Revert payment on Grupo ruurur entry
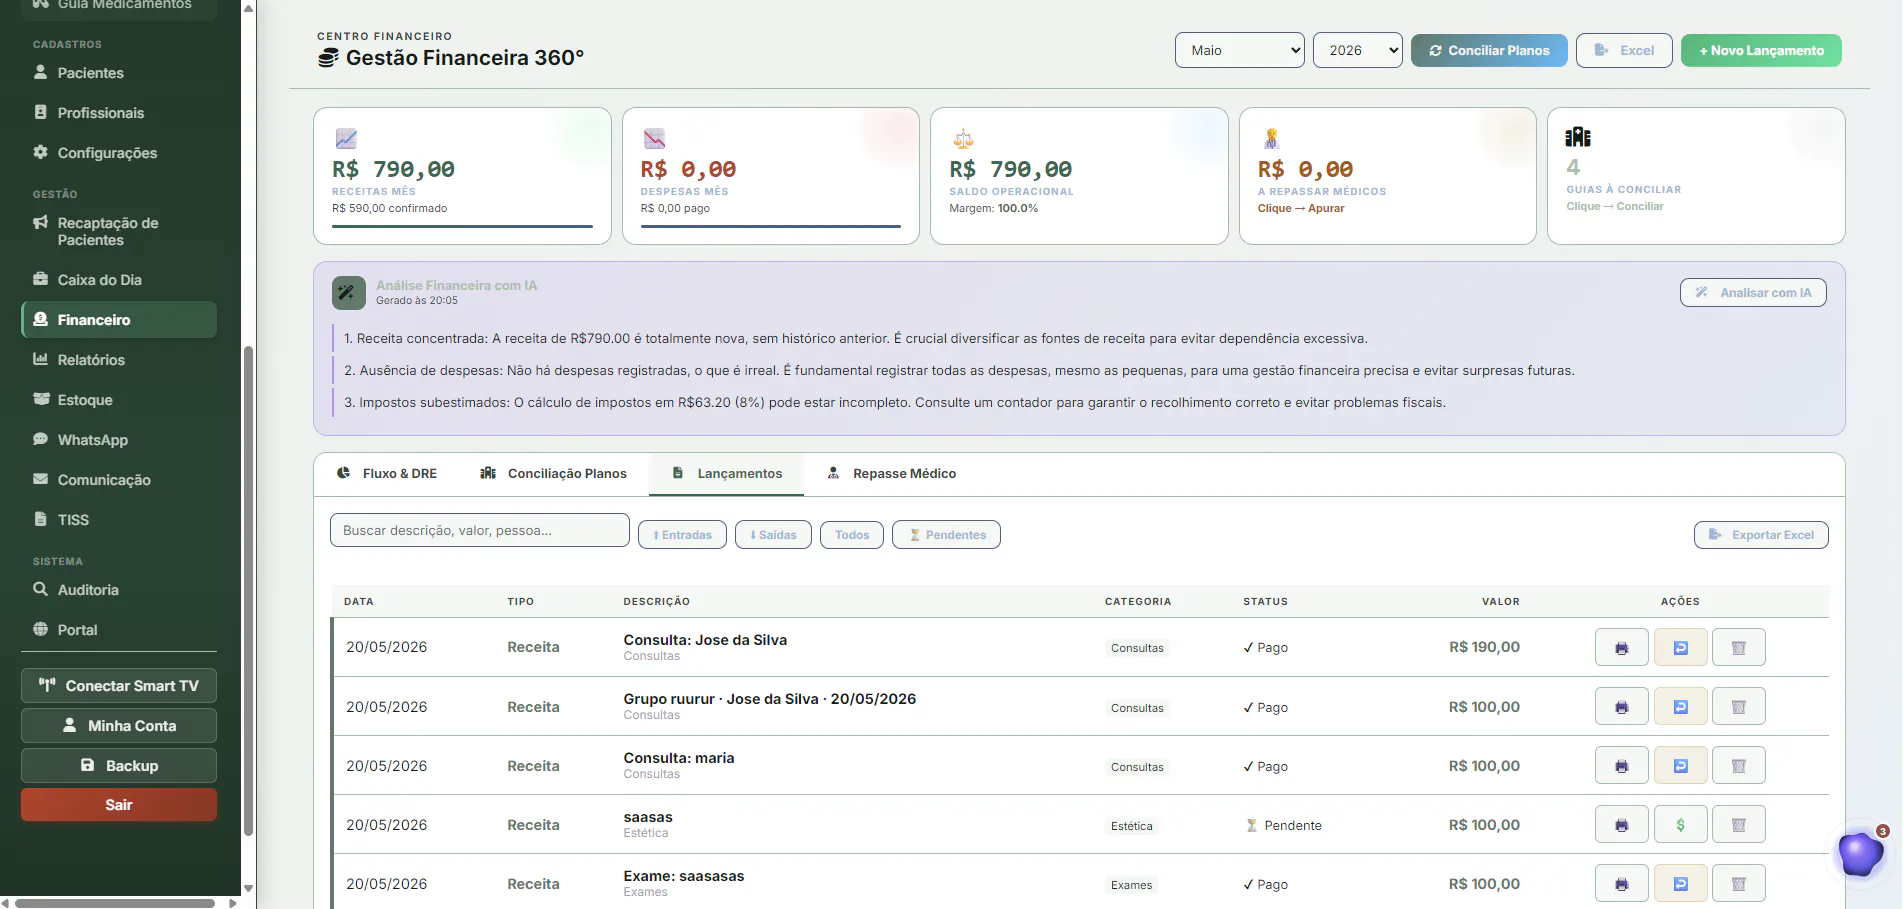 point(1680,706)
